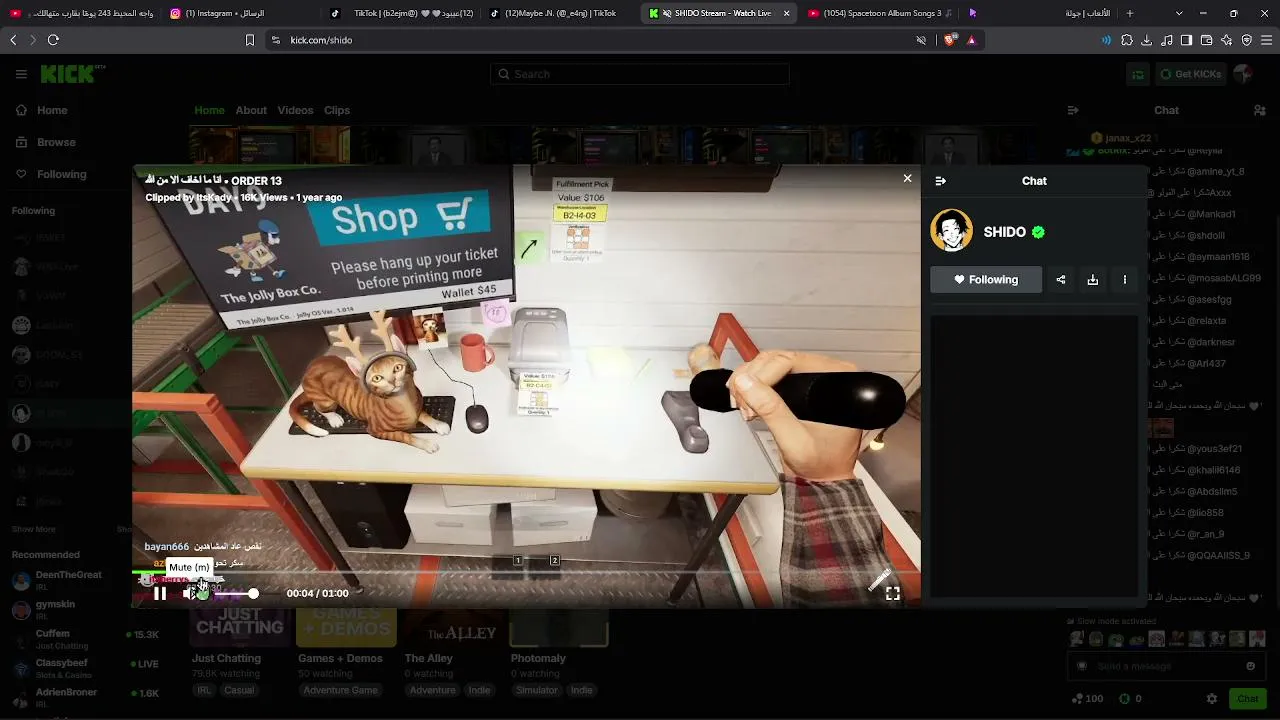Open the Leo AI sparkle icon
This screenshot has height=720, width=1280.
click(1227, 40)
